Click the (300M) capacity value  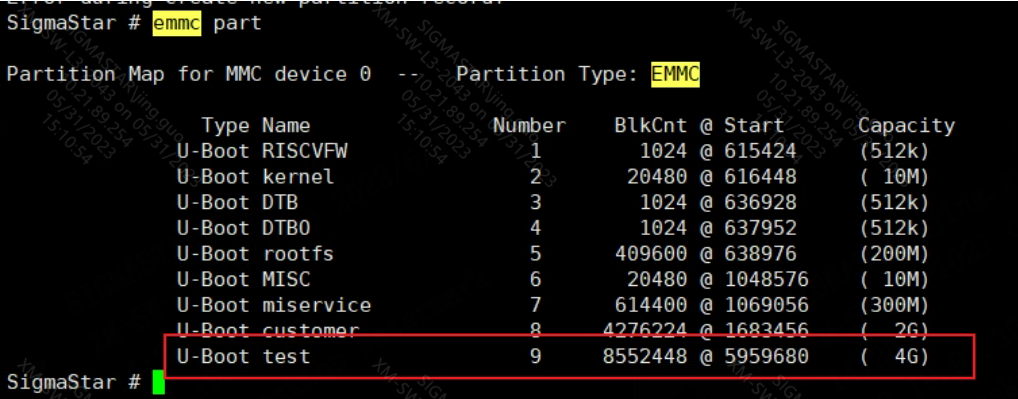point(894,305)
